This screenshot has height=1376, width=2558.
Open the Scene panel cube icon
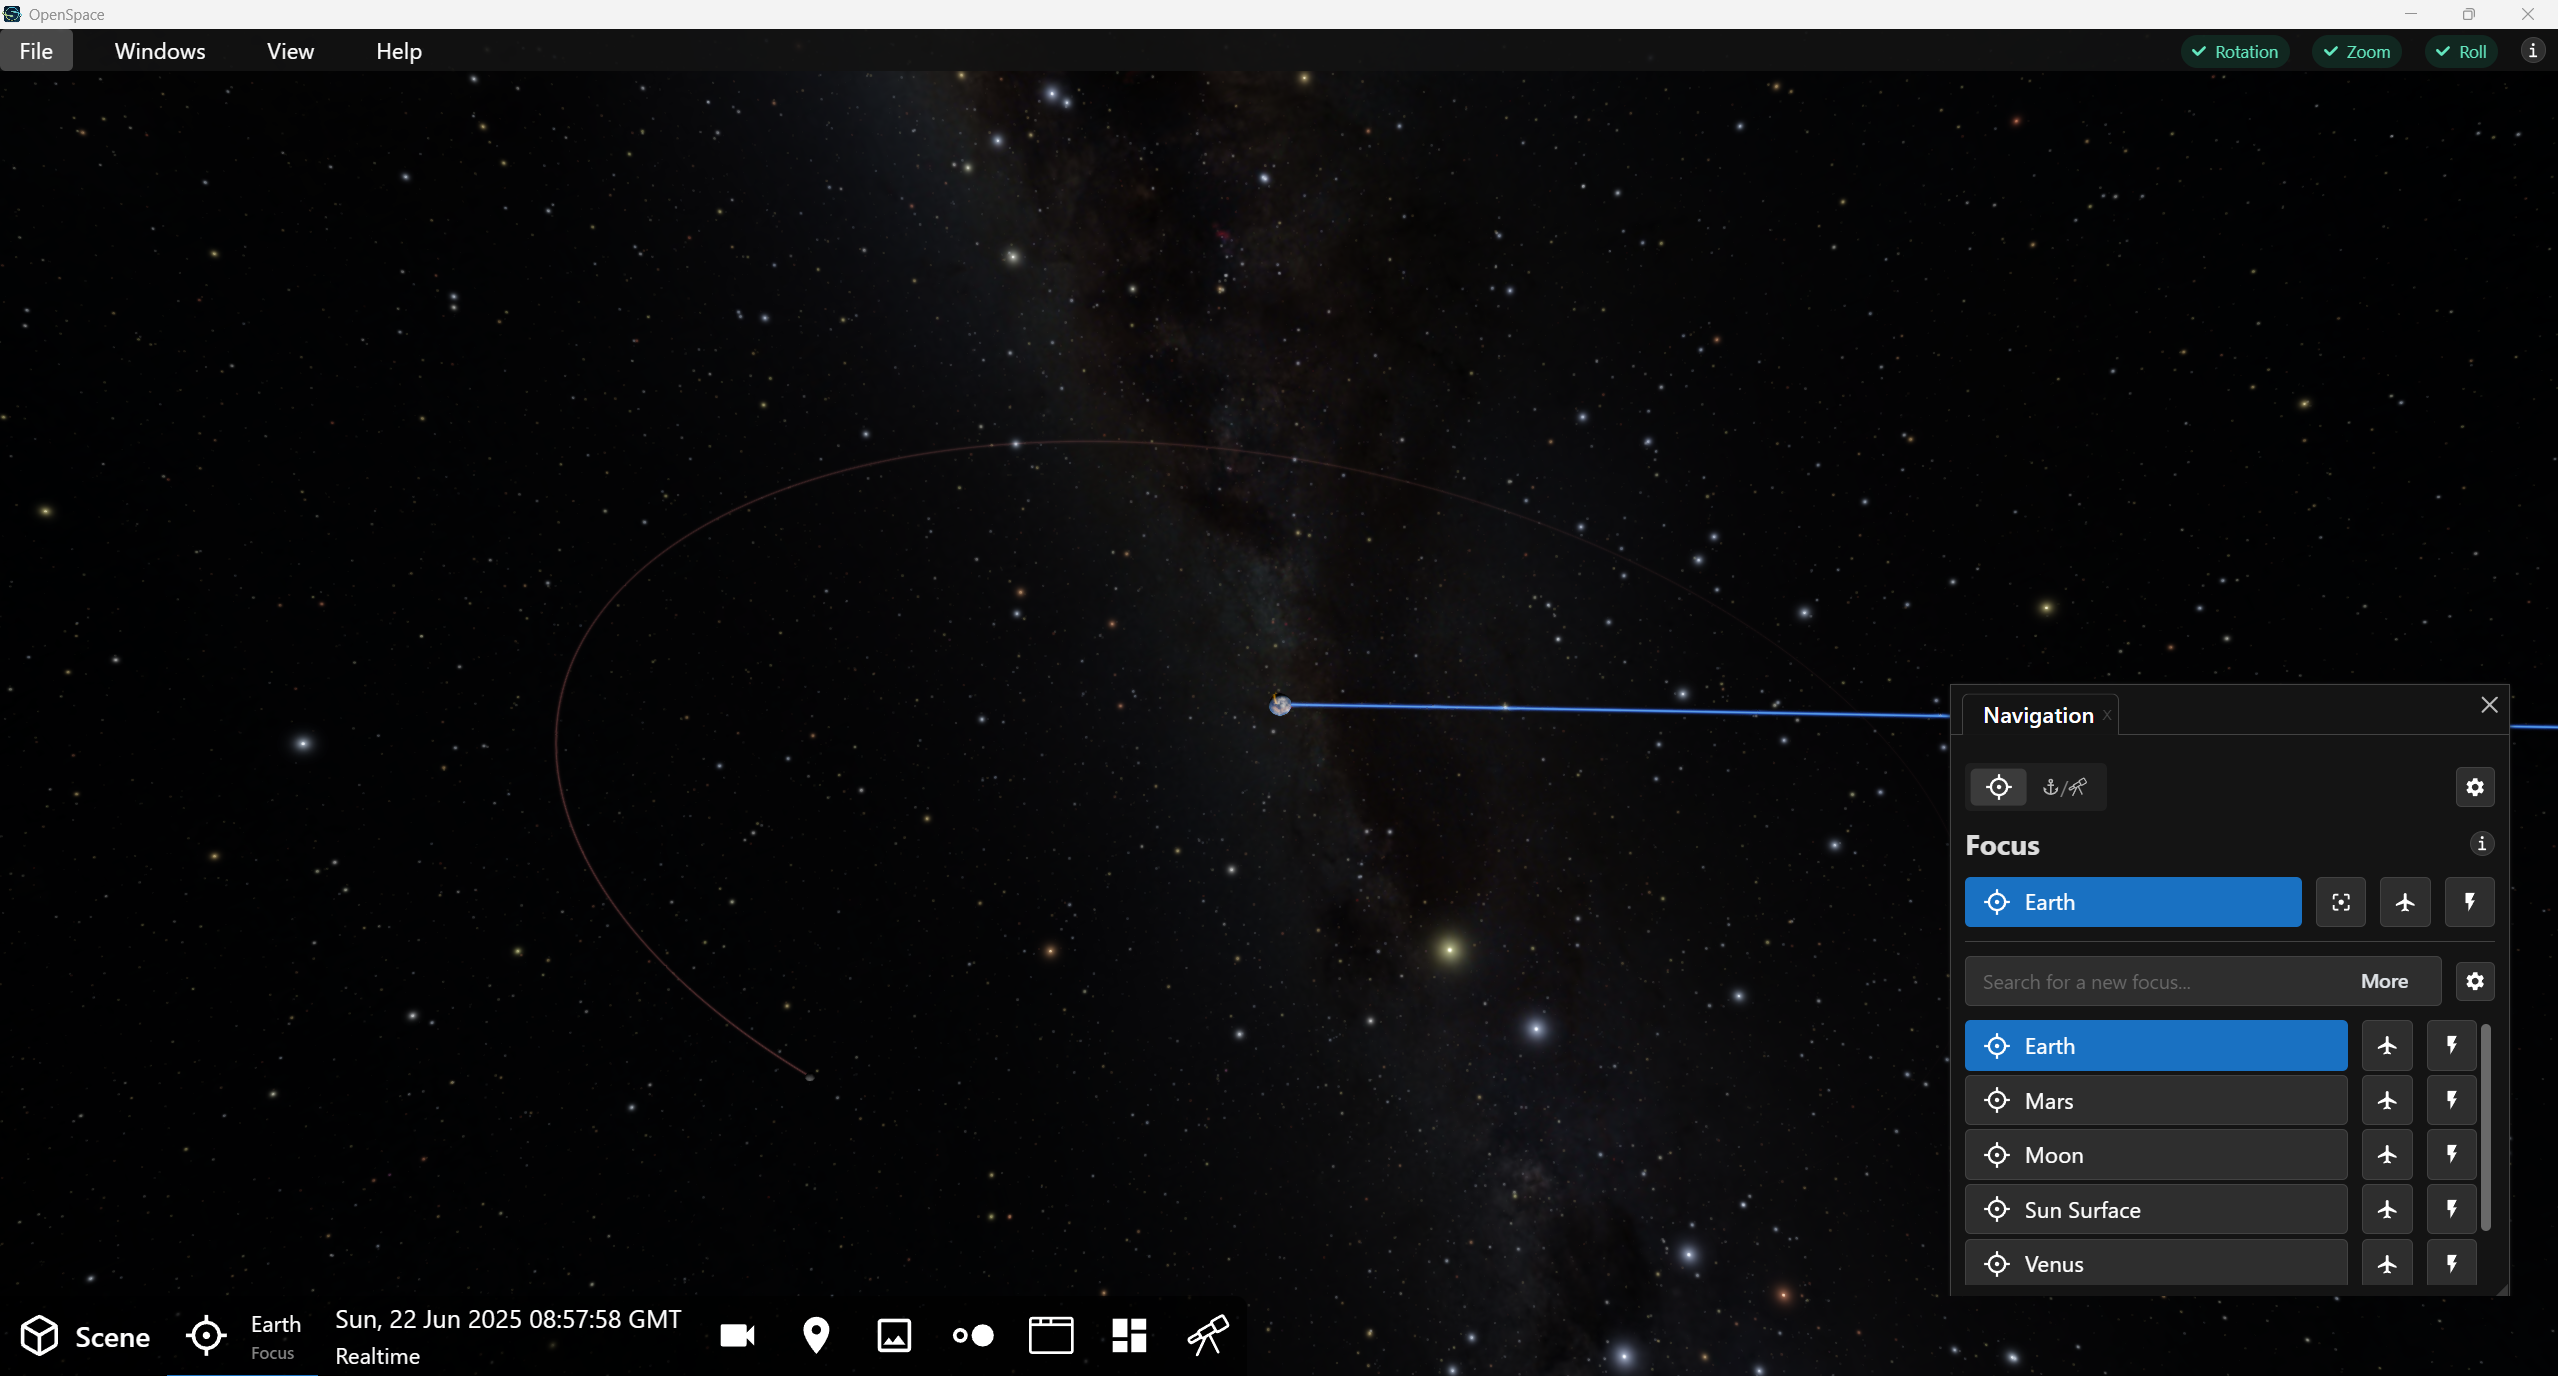click(x=40, y=1336)
